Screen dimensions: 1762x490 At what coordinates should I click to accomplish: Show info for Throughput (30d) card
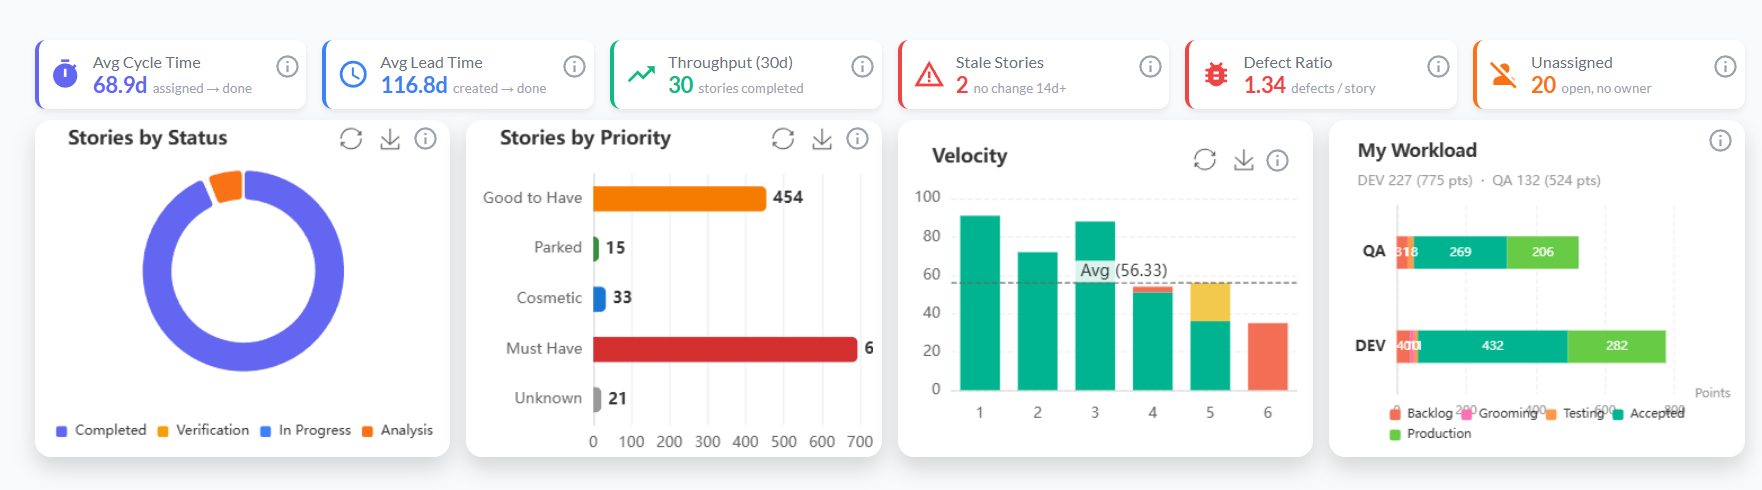pos(862,66)
